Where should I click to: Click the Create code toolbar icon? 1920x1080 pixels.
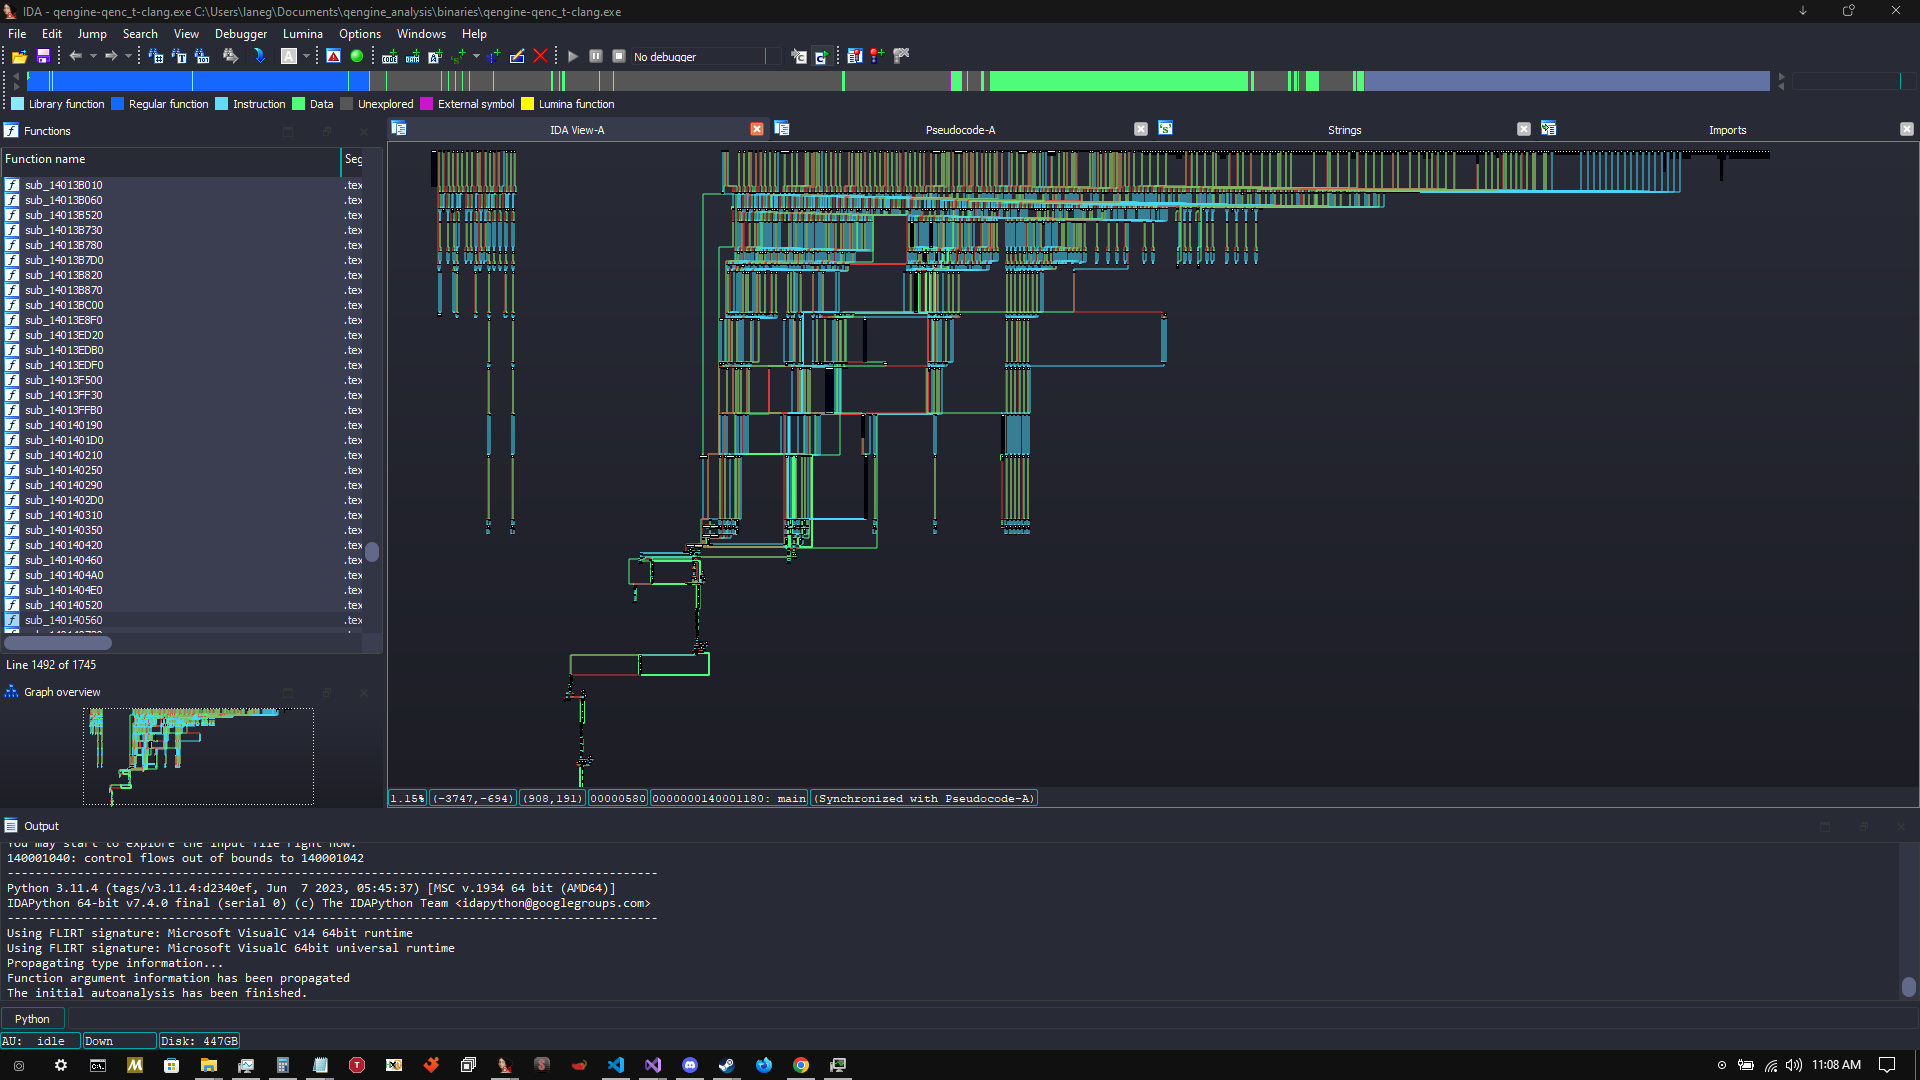(389, 56)
